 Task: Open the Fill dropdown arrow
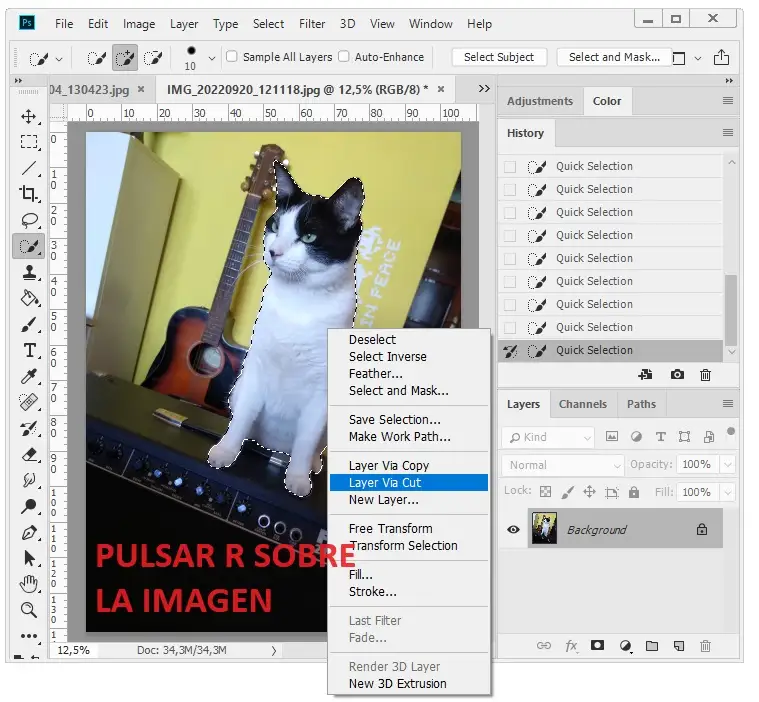tap(728, 492)
